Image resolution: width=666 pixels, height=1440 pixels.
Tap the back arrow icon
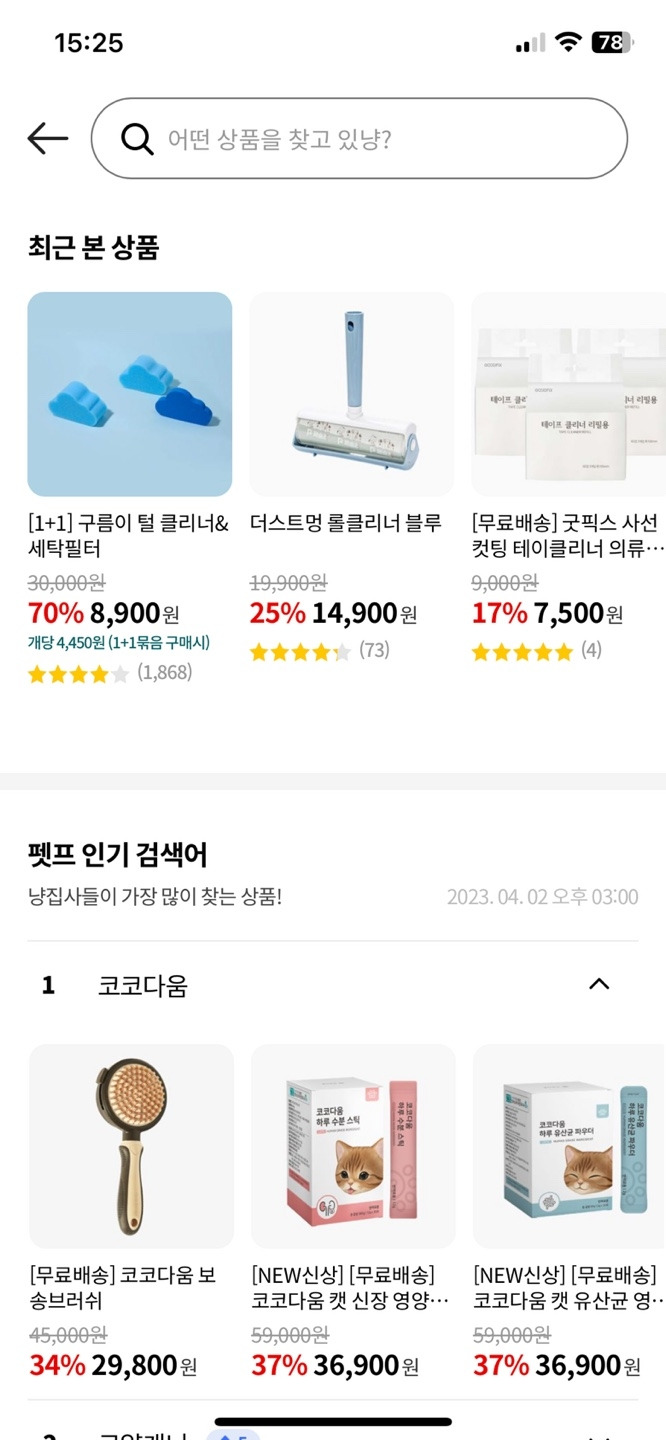[x=47, y=138]
